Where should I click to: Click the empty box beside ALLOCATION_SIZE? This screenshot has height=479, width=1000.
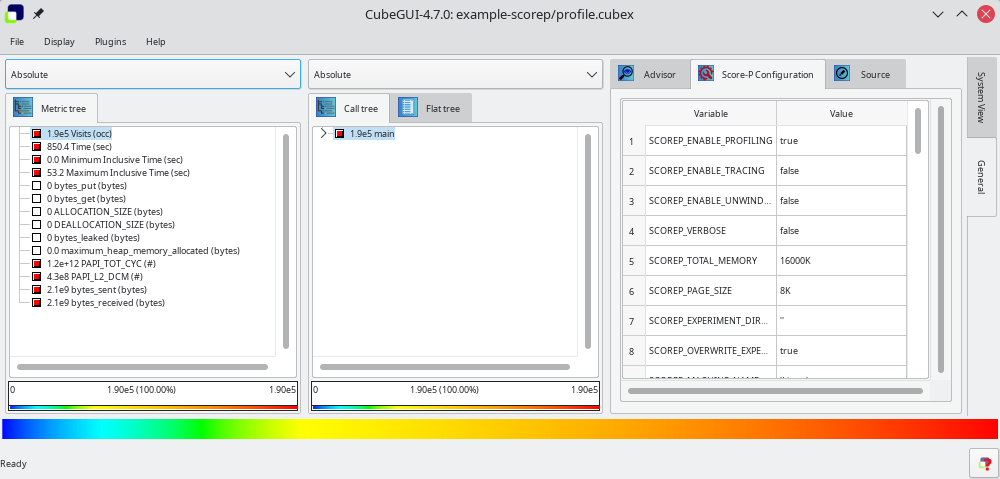pyautogui.click(x=37, y=212)
